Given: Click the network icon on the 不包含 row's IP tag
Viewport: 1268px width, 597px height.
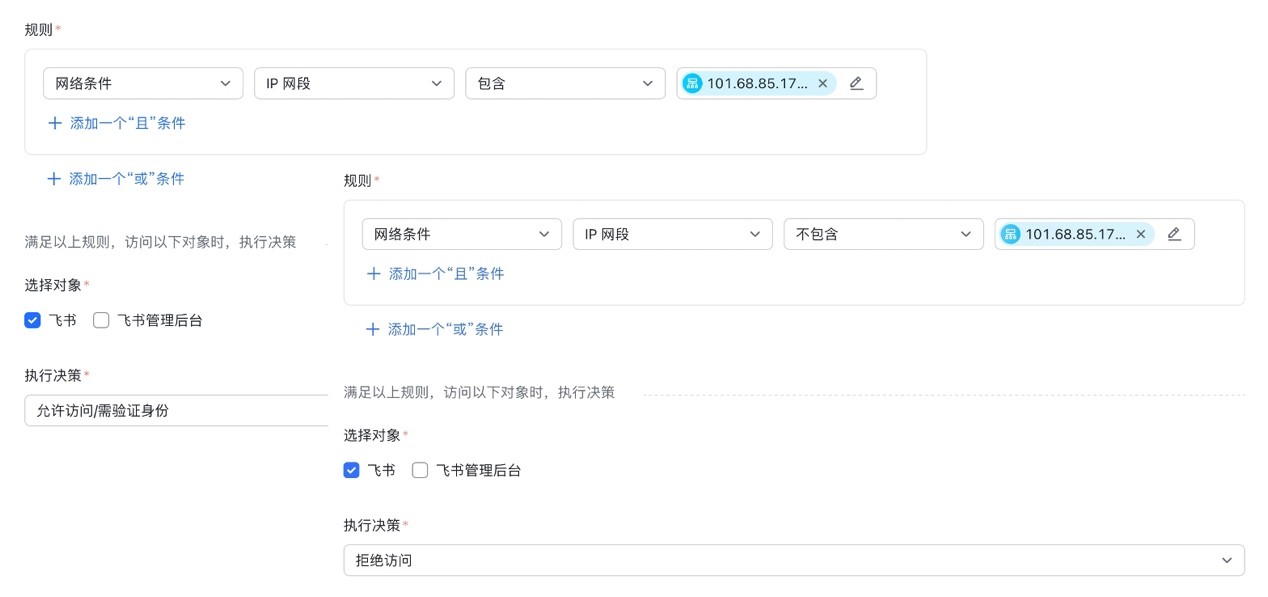Looking at the screenshot, I should (1010, 234).
